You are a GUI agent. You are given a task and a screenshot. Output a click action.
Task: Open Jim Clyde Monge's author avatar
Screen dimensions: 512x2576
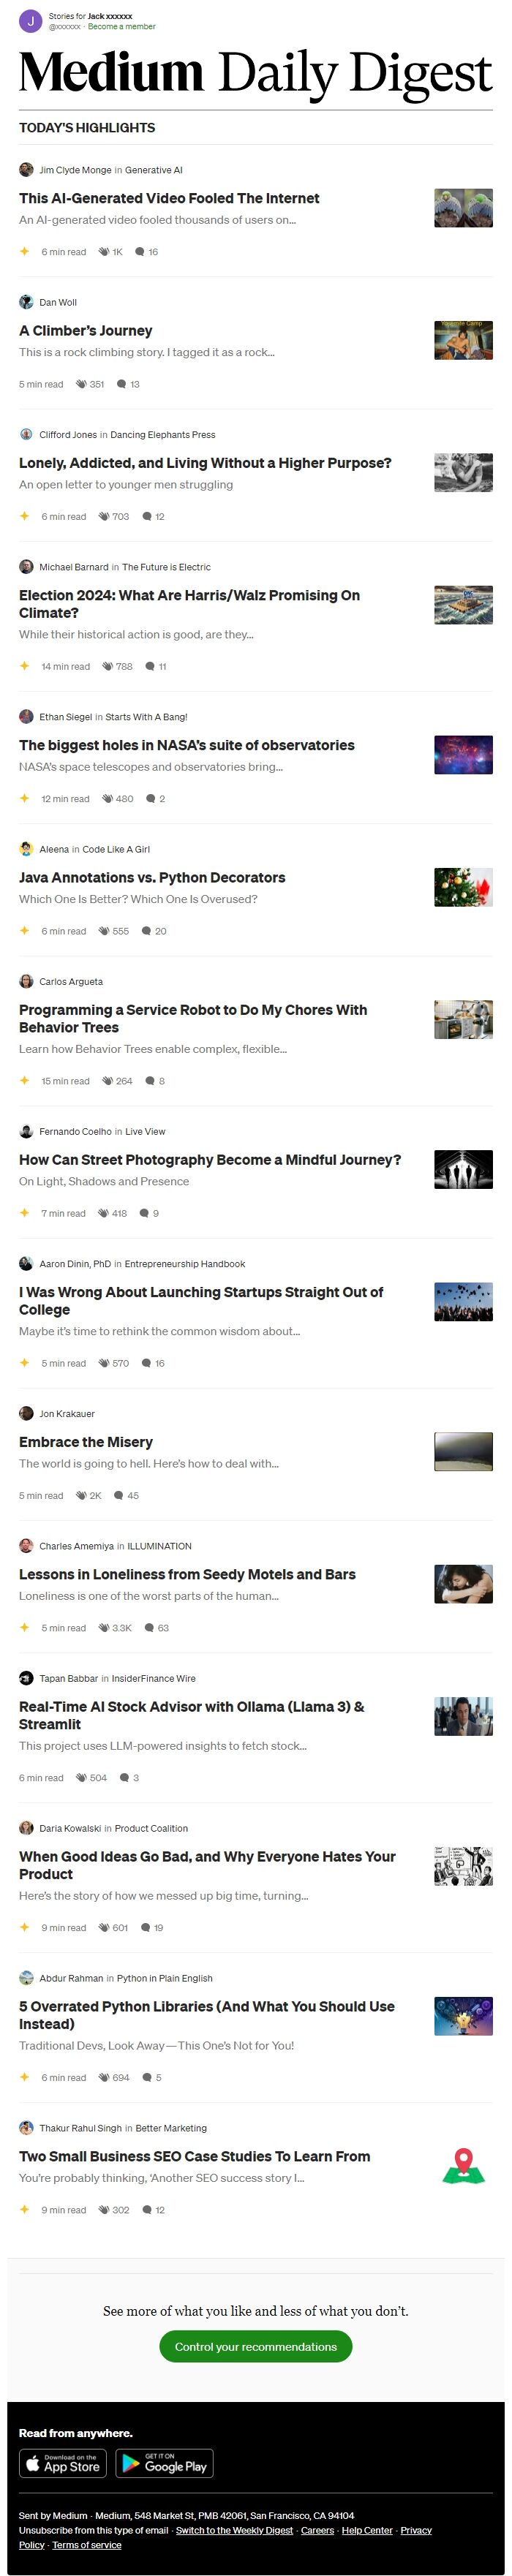pos(26,170)
